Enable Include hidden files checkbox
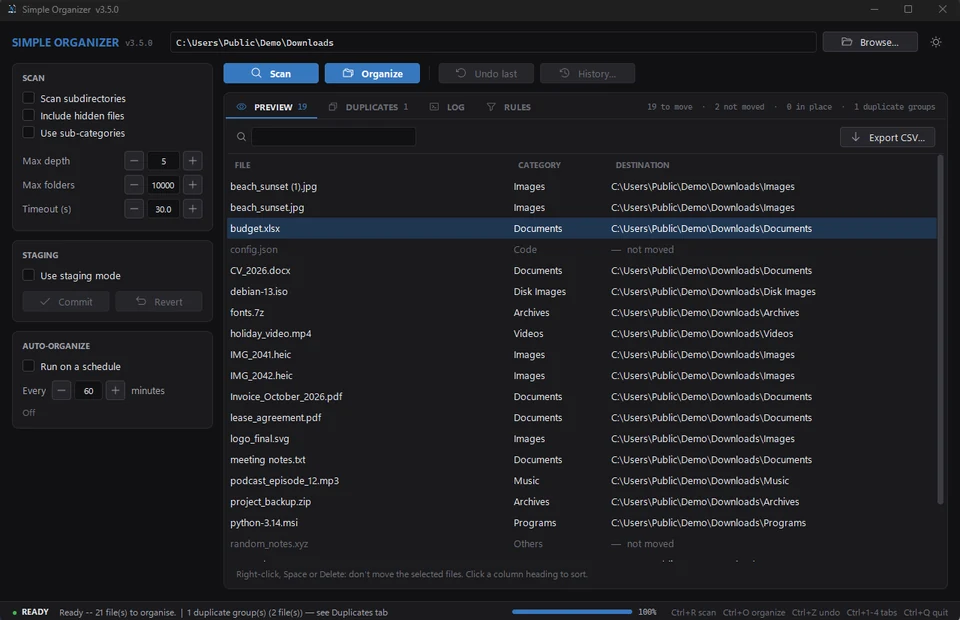The width and height of the screenshot is (960, 620). coord(28,115)
